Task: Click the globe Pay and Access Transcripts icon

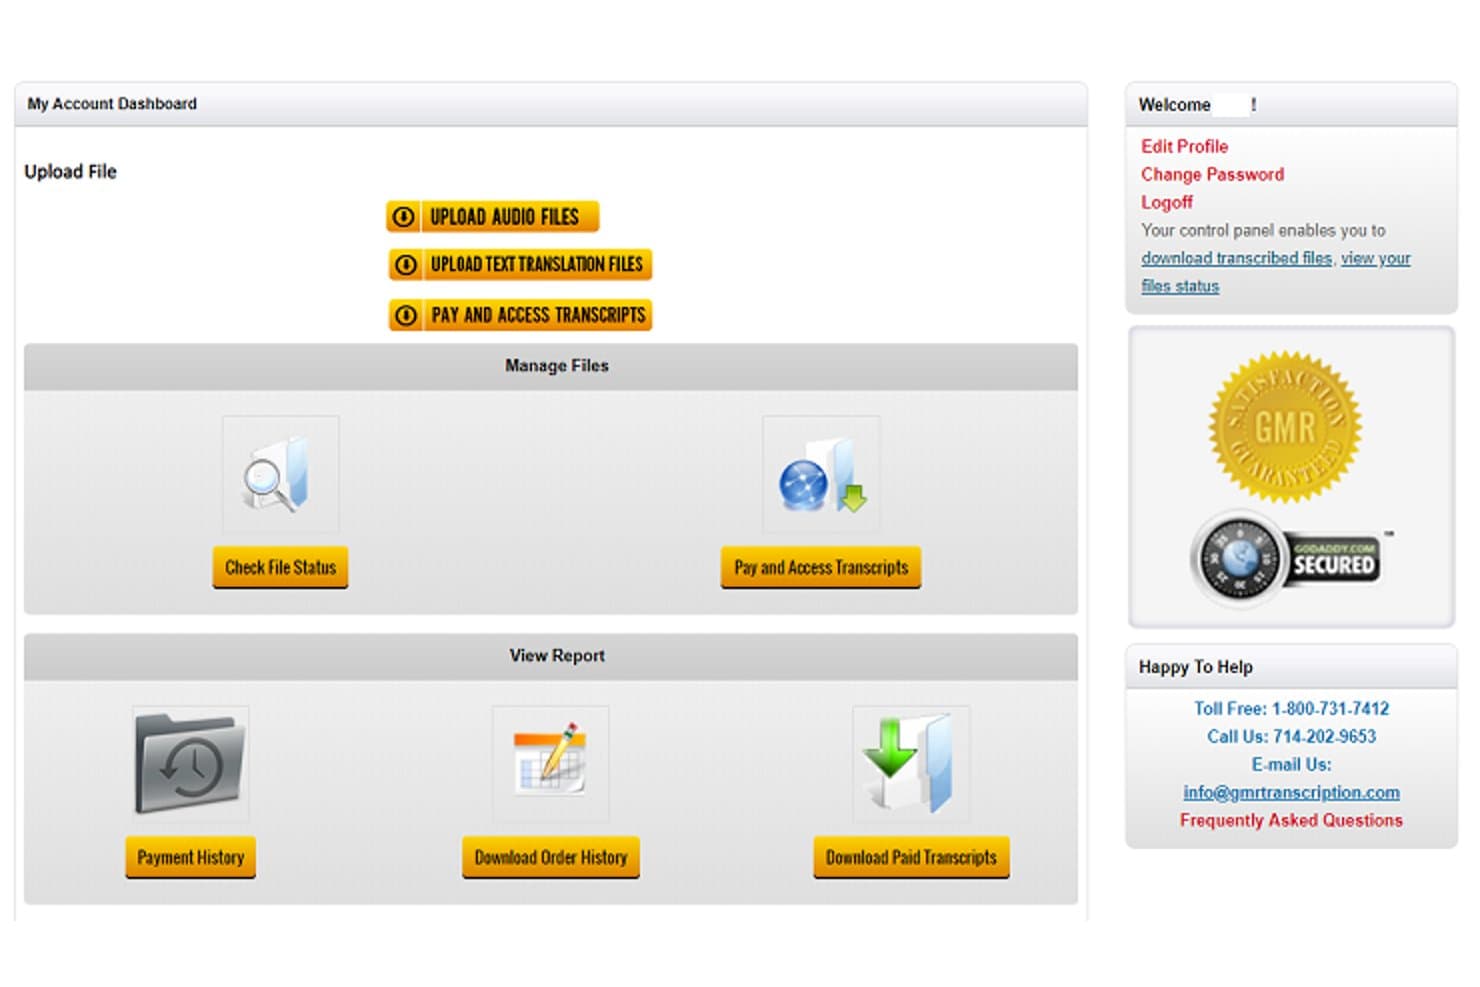Action: [x=821, y=474]
